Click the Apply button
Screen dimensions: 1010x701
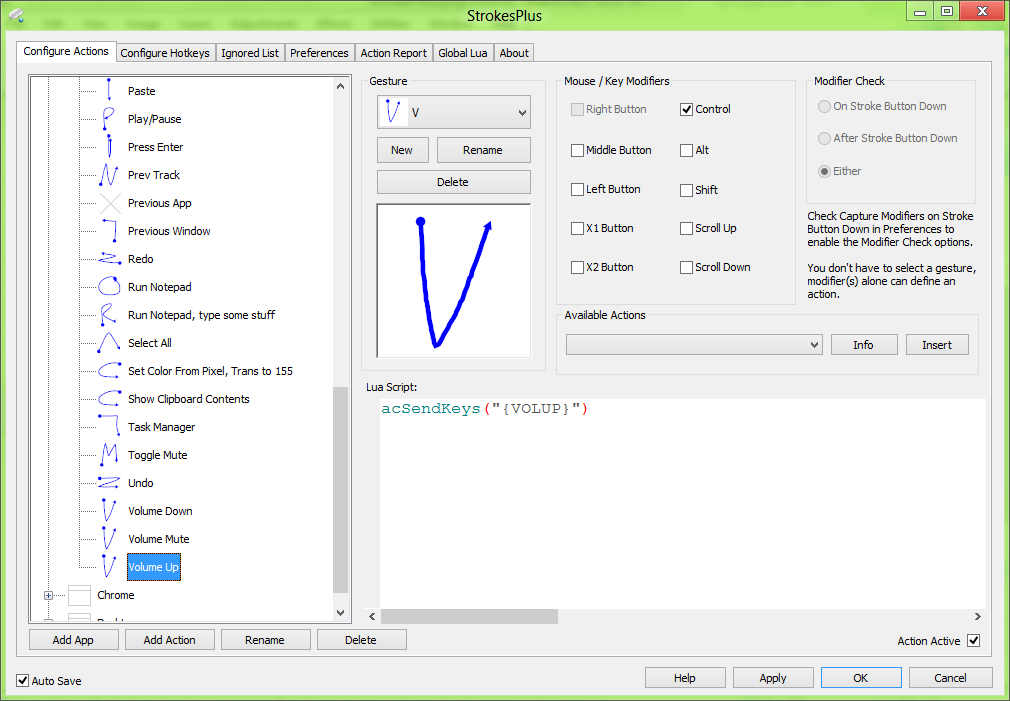click(773, 678)
